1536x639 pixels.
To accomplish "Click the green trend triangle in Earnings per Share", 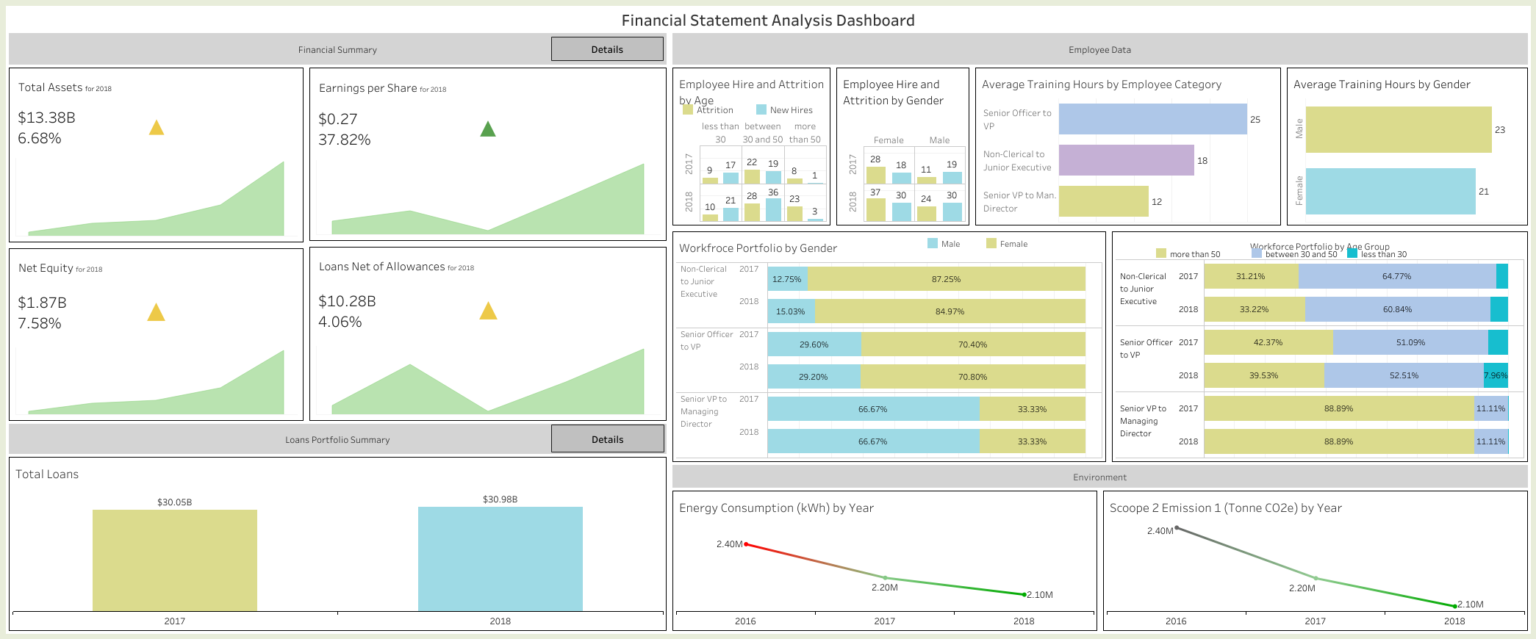I will click(488, 128).
